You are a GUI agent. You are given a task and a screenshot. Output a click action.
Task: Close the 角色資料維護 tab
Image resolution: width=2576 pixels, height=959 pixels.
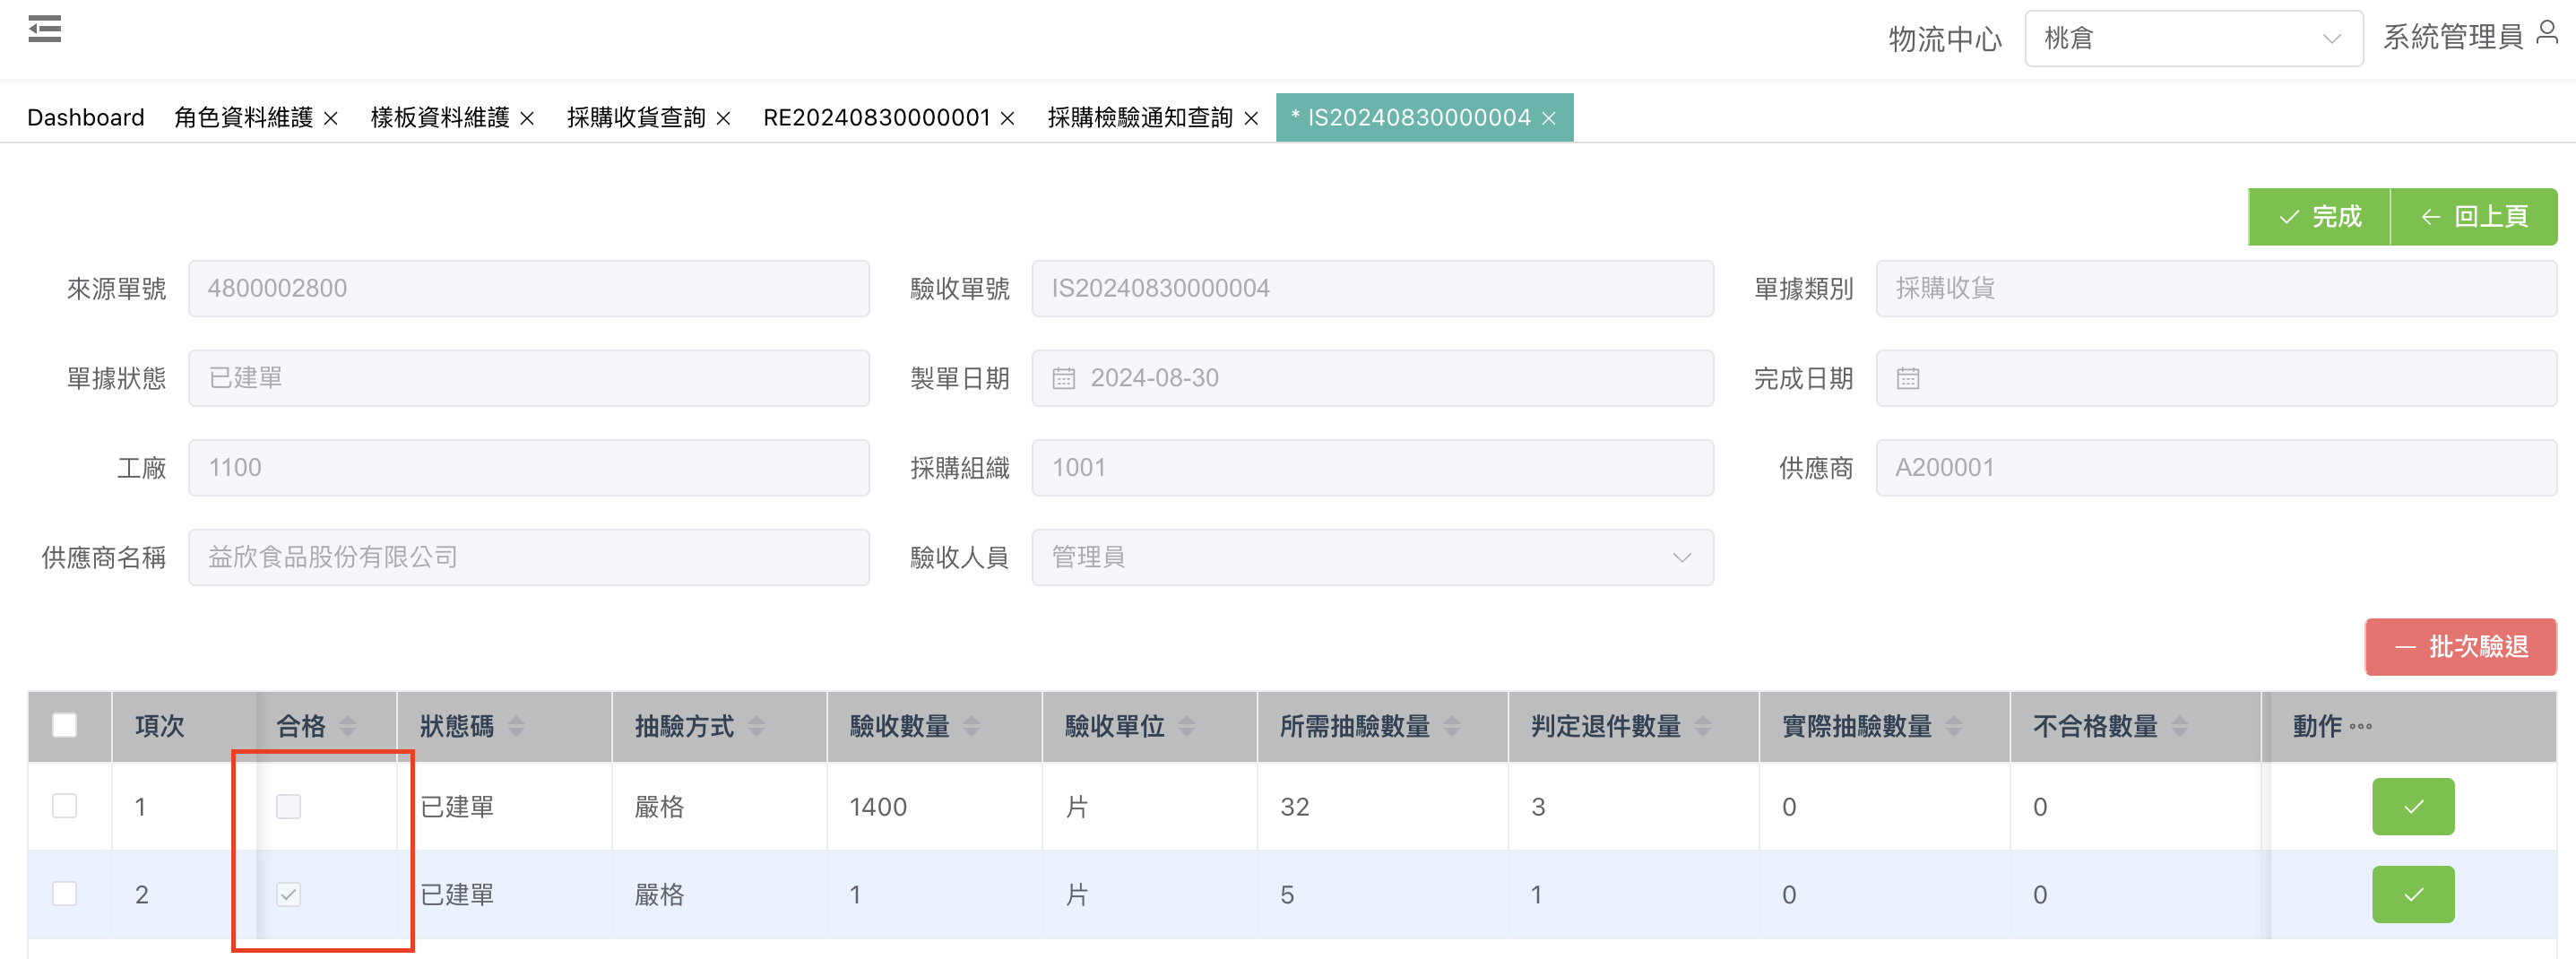click(x=331, y=119)
